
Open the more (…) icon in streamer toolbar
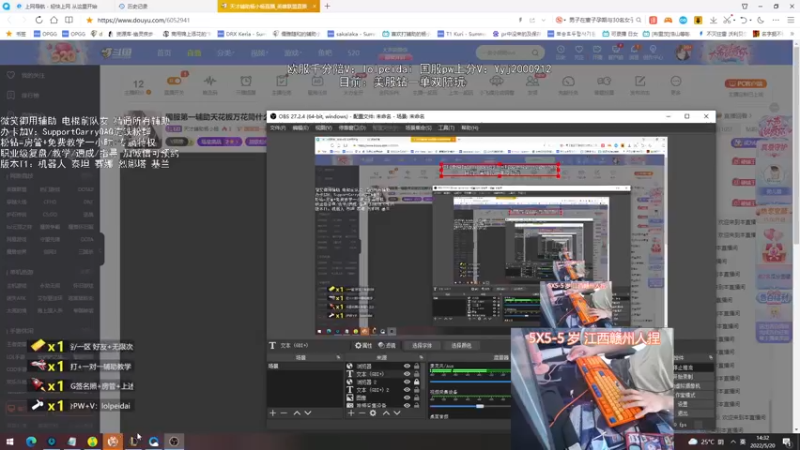(x=676, y=82)
